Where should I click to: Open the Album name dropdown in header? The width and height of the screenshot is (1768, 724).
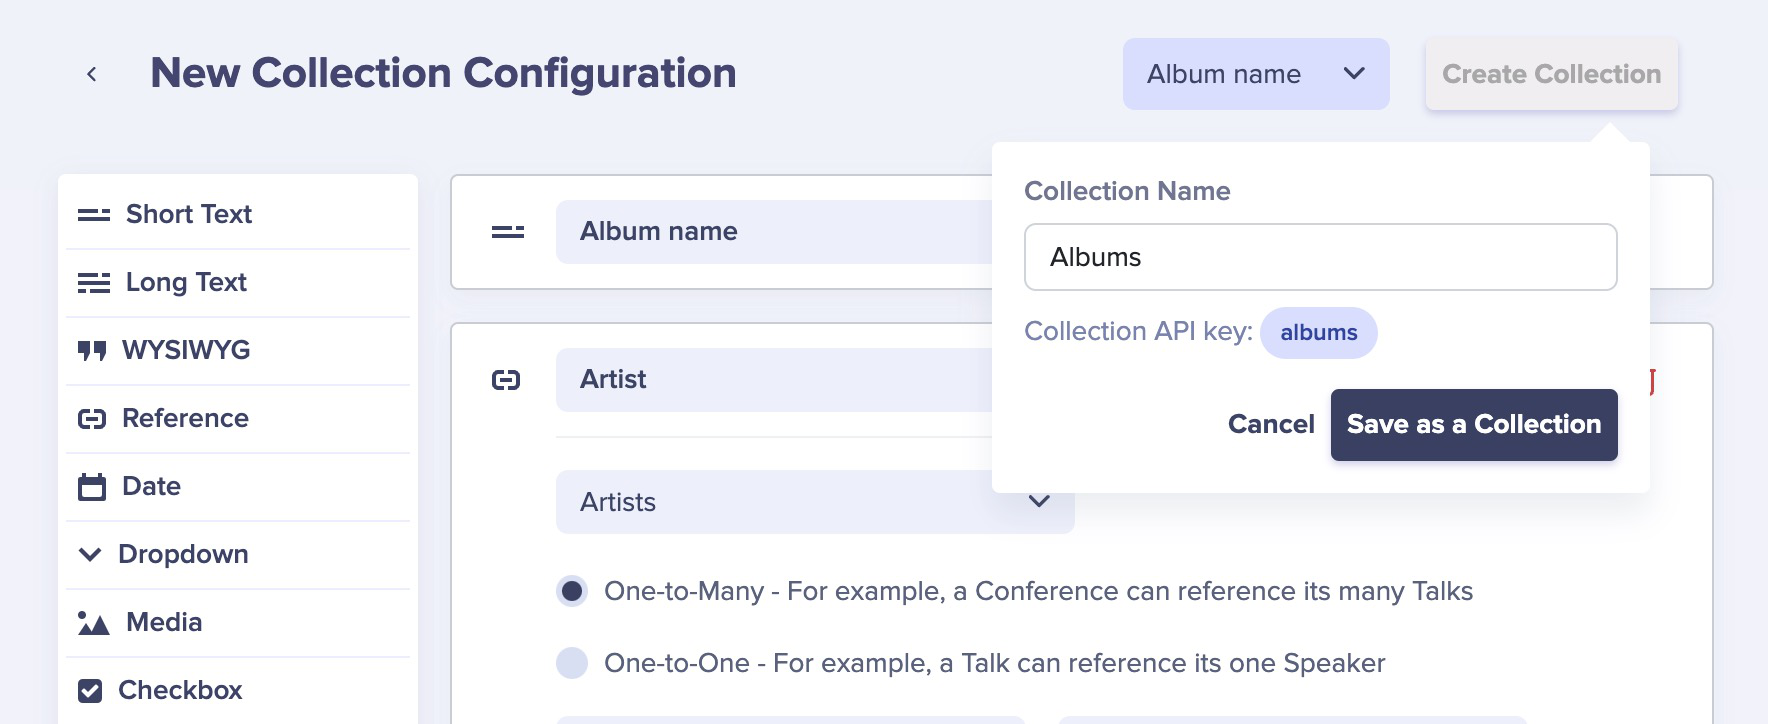click(1255, 74)
